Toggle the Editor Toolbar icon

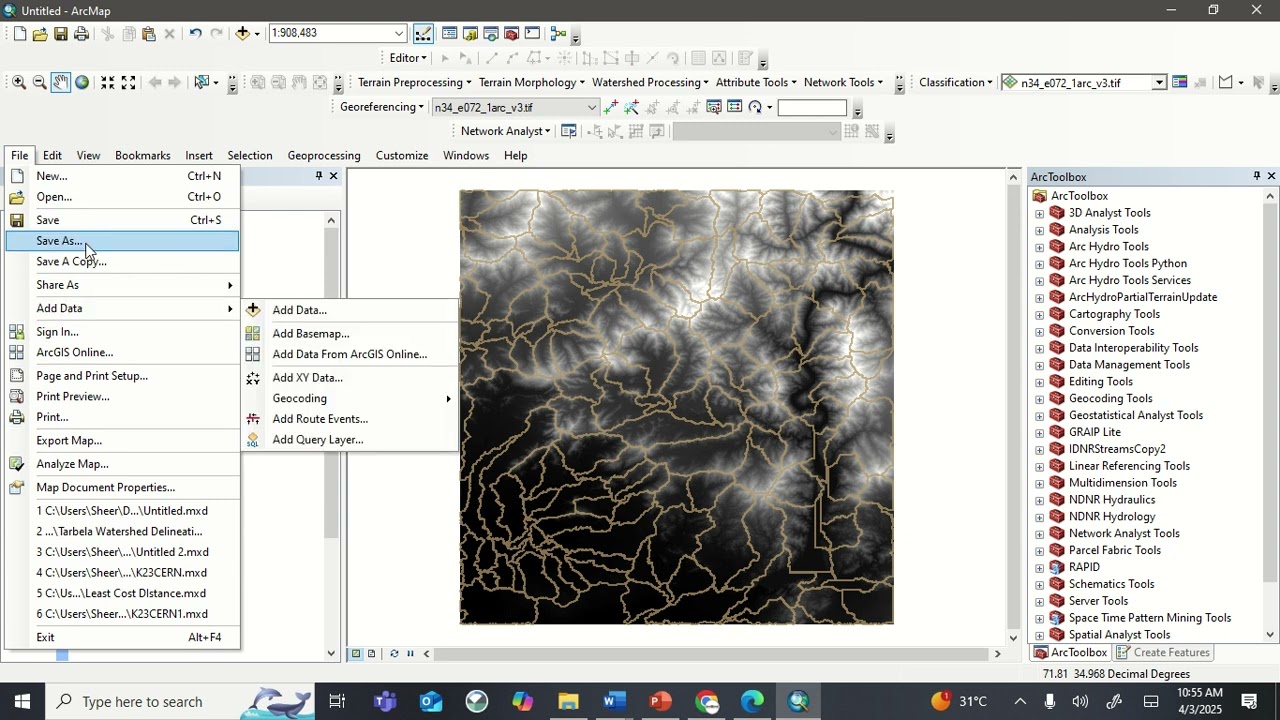pyautogui.click(x=423, y=33)
